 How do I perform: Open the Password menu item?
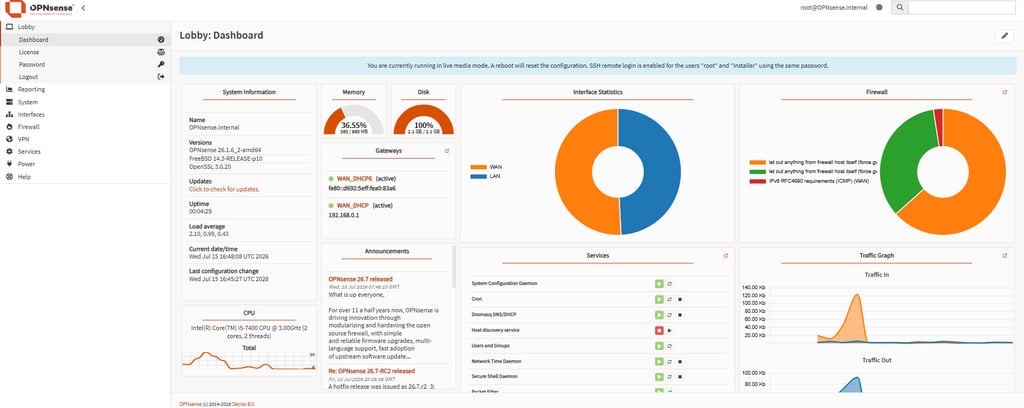point(85,65)
